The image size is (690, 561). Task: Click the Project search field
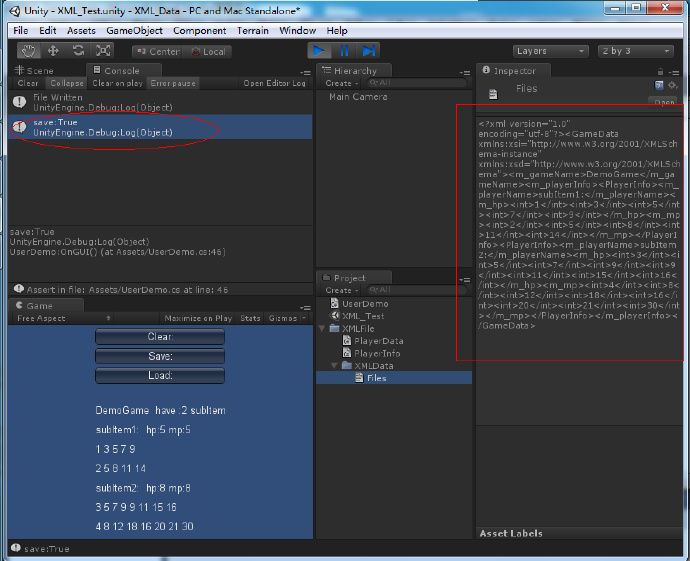pos(417,290)
